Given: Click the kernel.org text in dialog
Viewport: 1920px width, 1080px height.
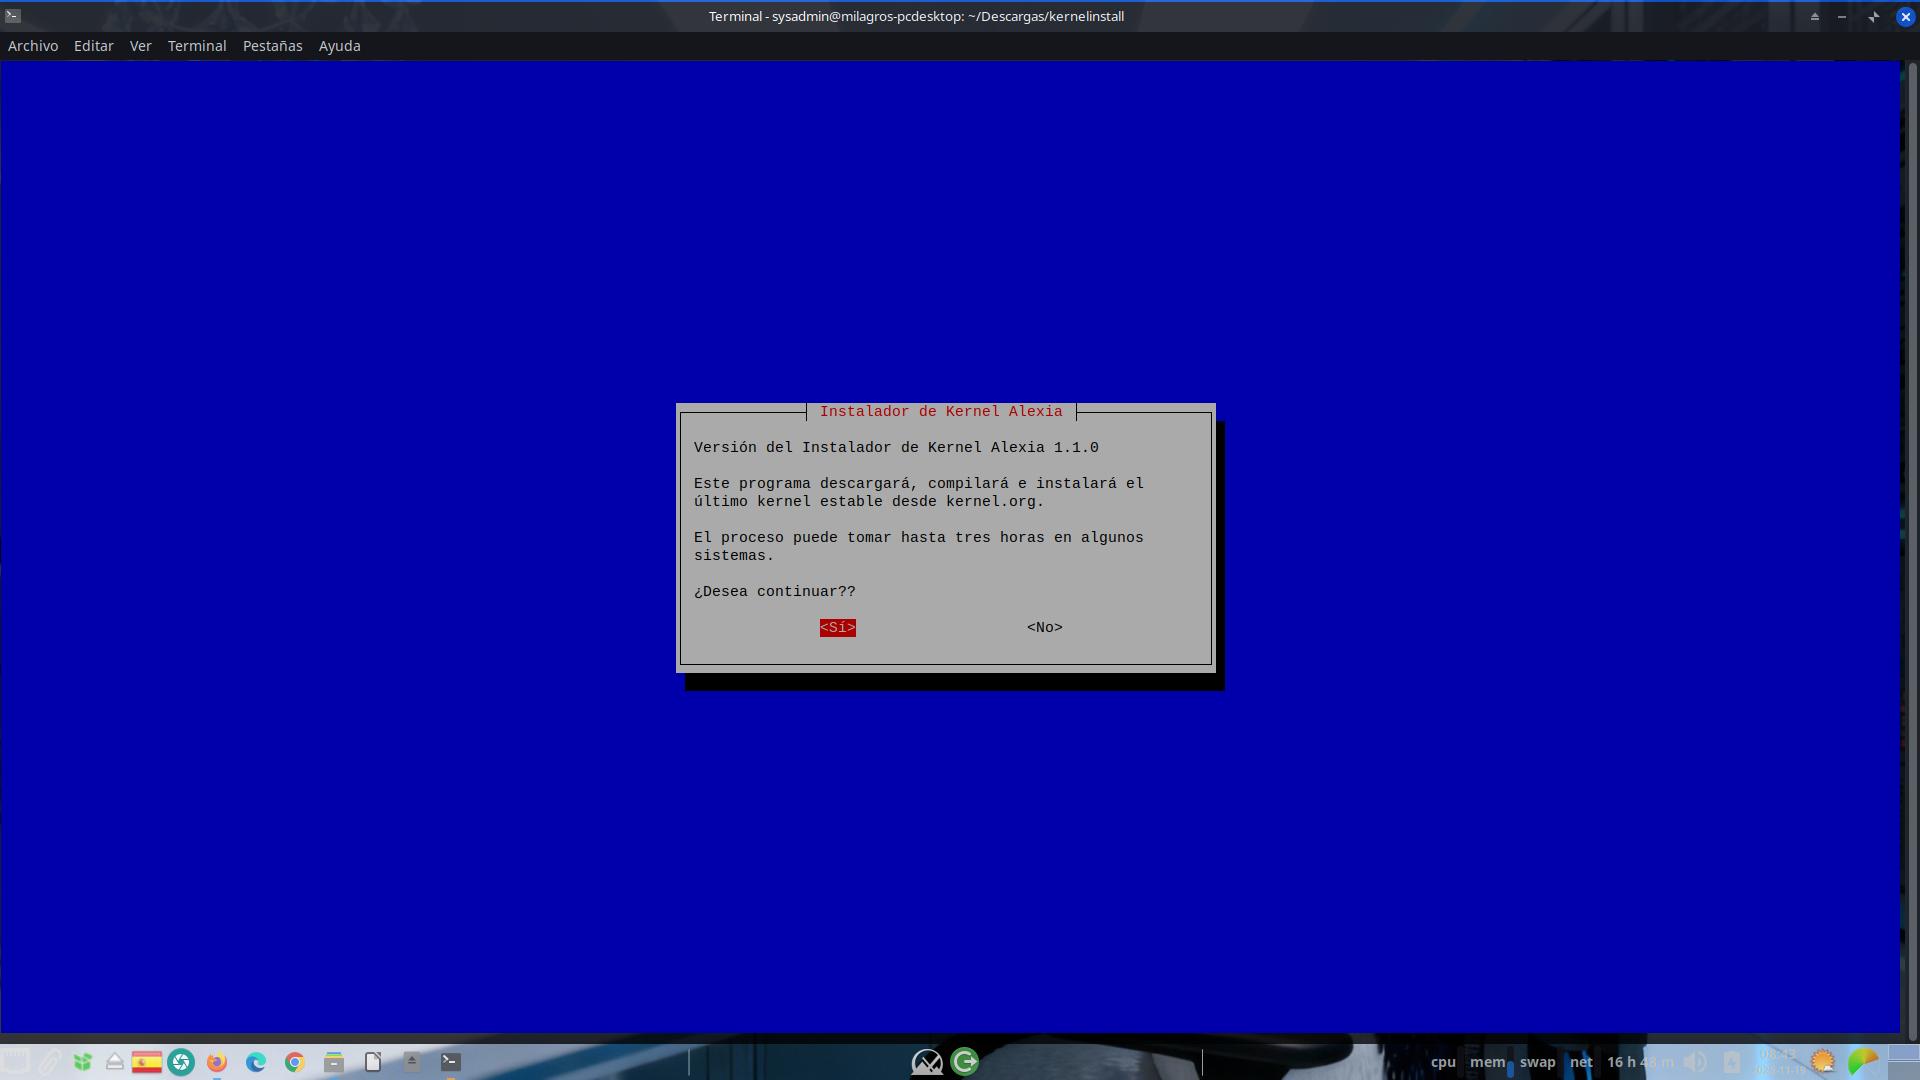Looking at the screenshot, I should 991,502.
